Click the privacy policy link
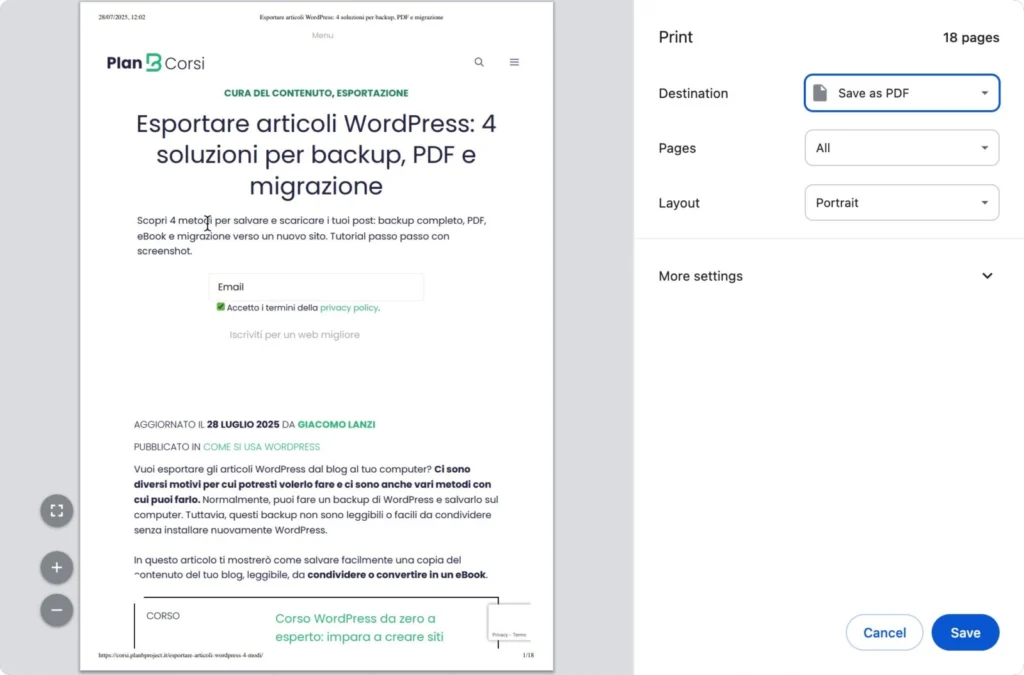This screenshot has width=1024, height=675. 349,307
